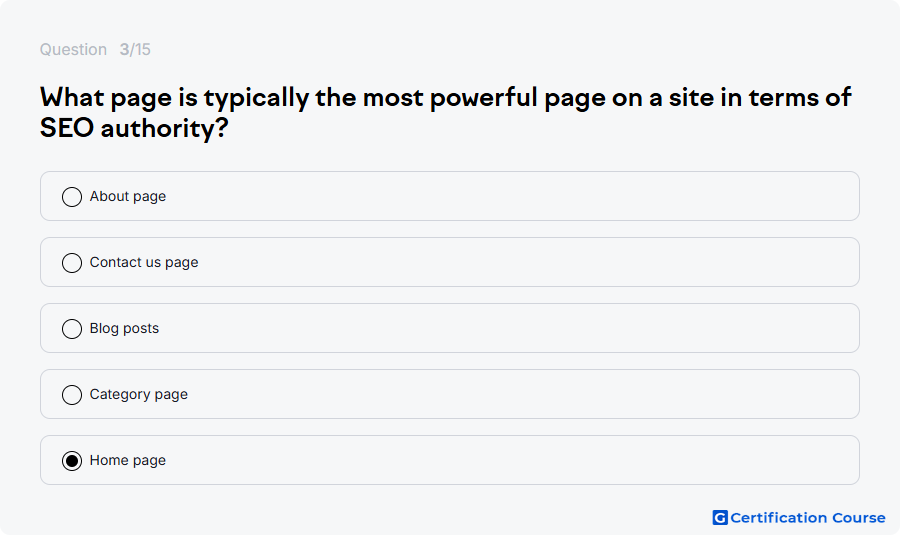The height and width of the screenshot is (535, 900).
Task: Pick the Blog posts radio circle
Action: 72,328
